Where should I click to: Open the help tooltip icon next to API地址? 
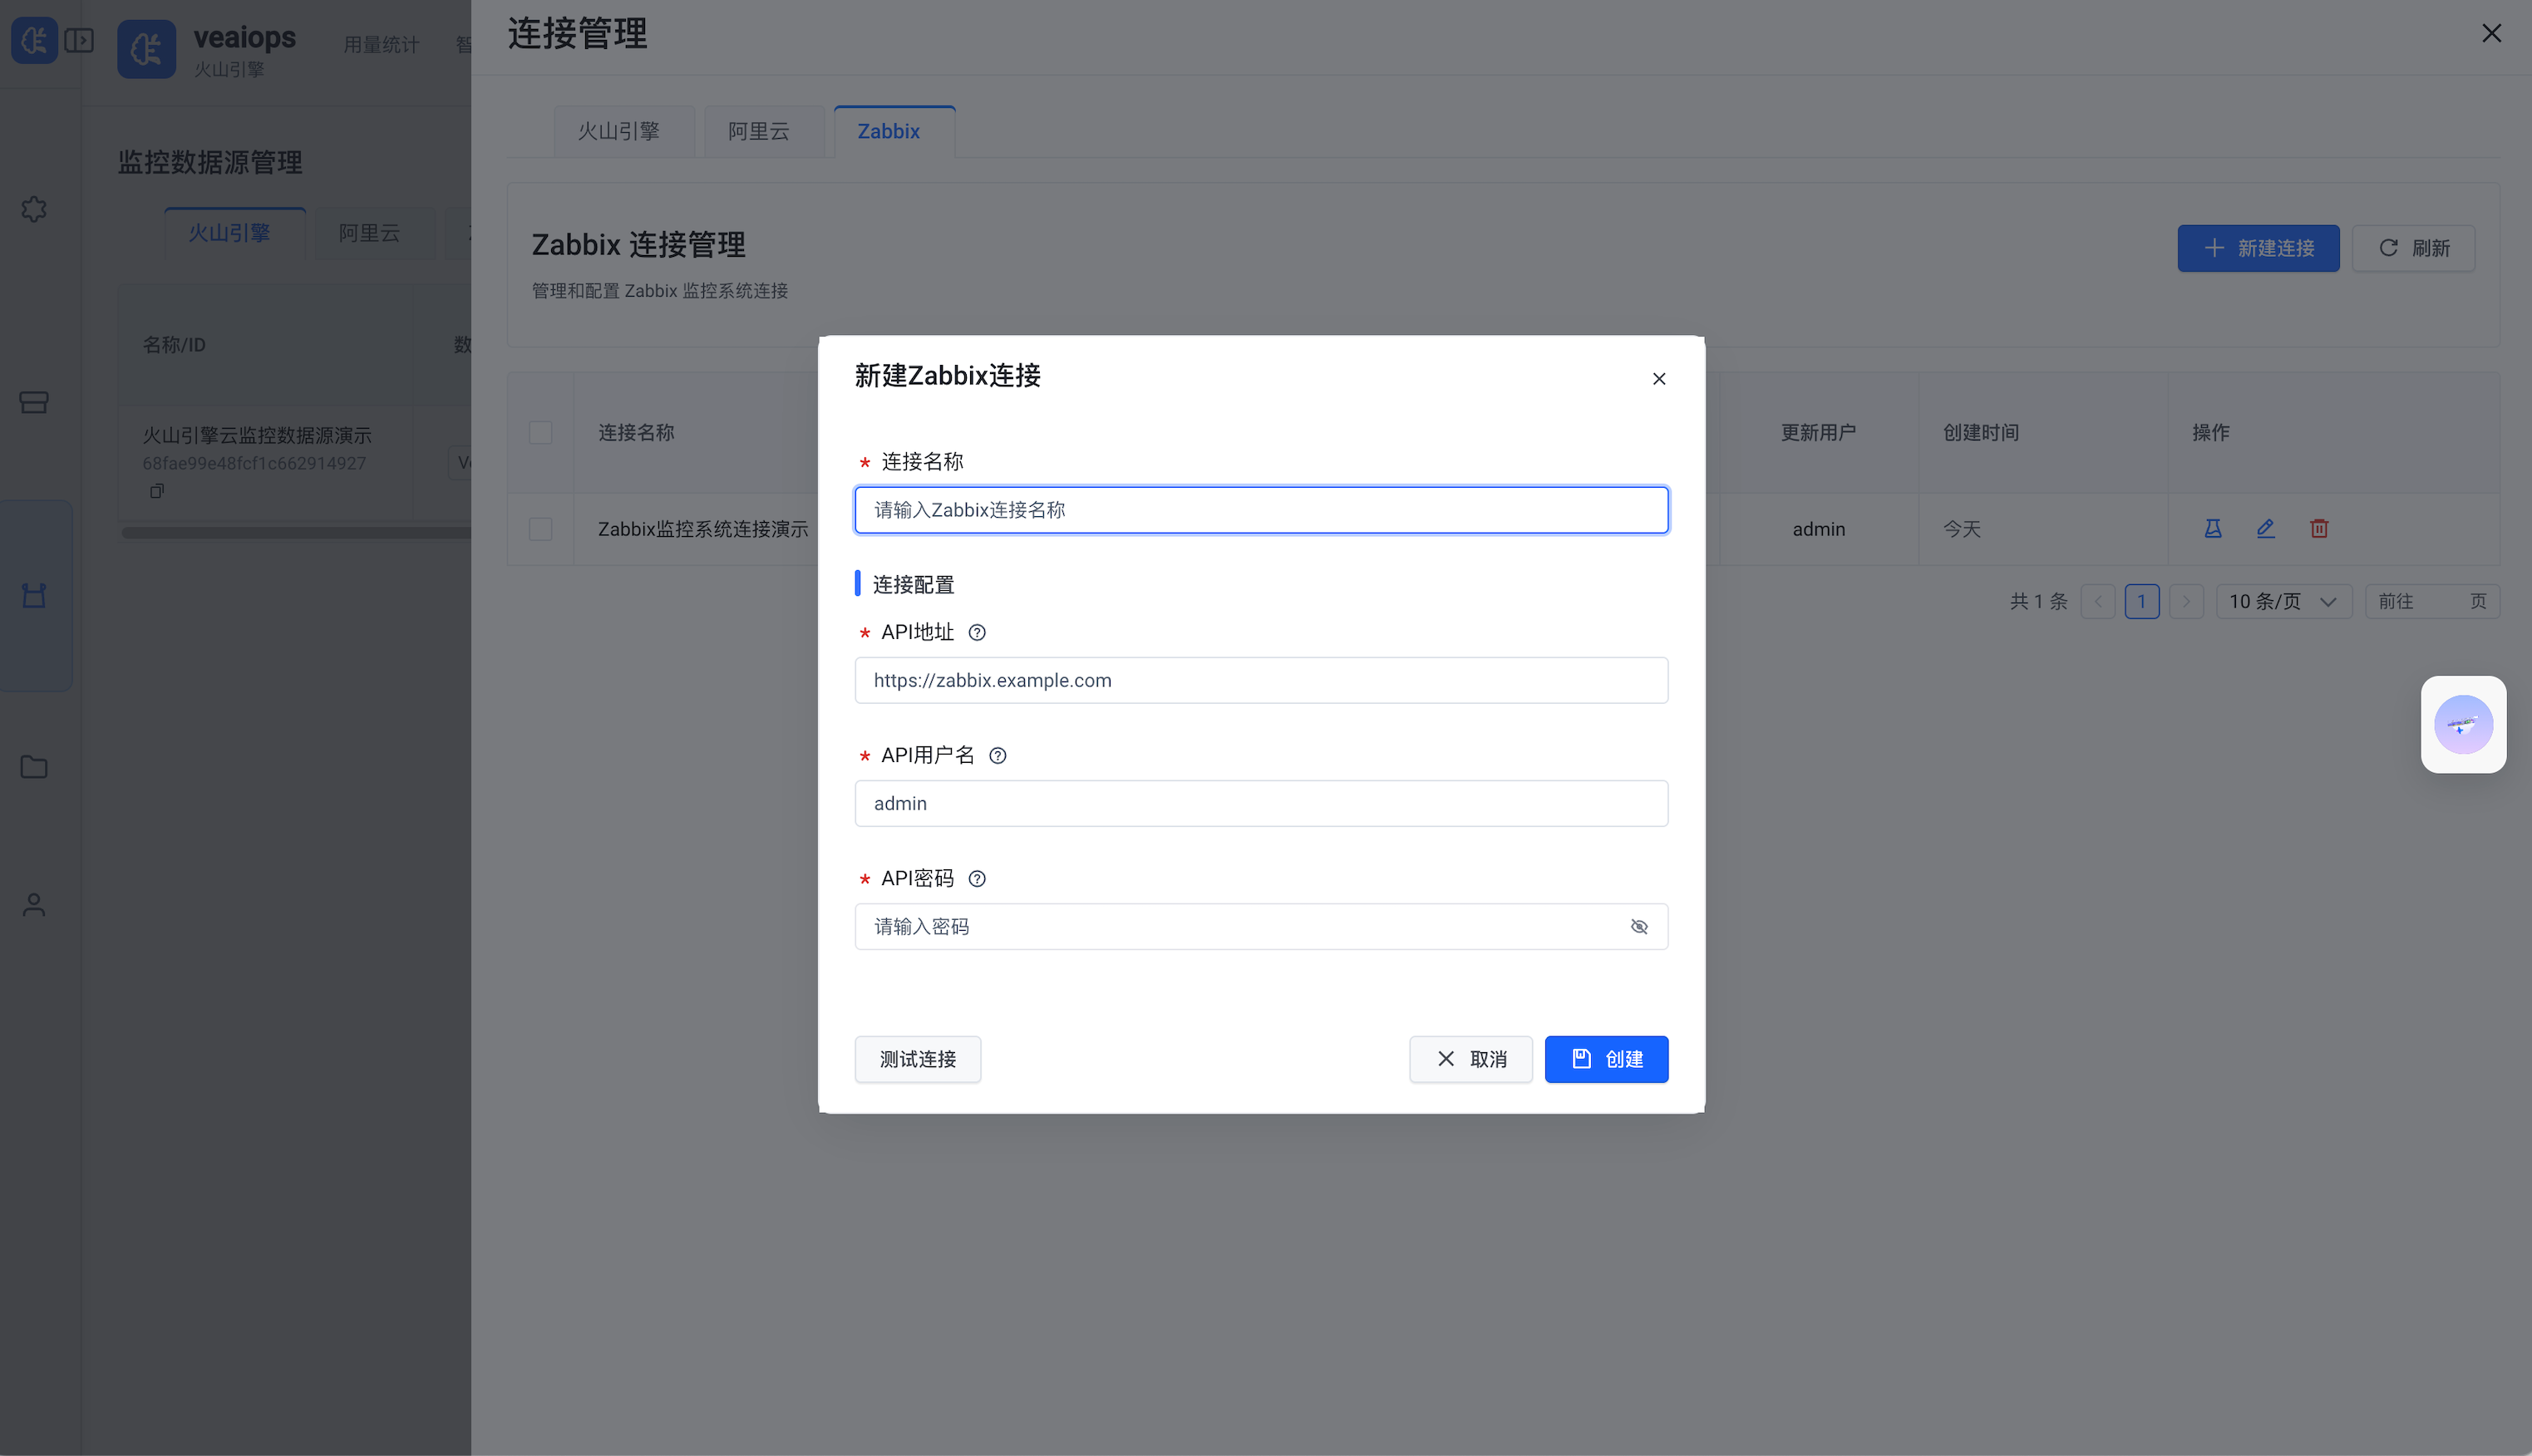(977, 632)
